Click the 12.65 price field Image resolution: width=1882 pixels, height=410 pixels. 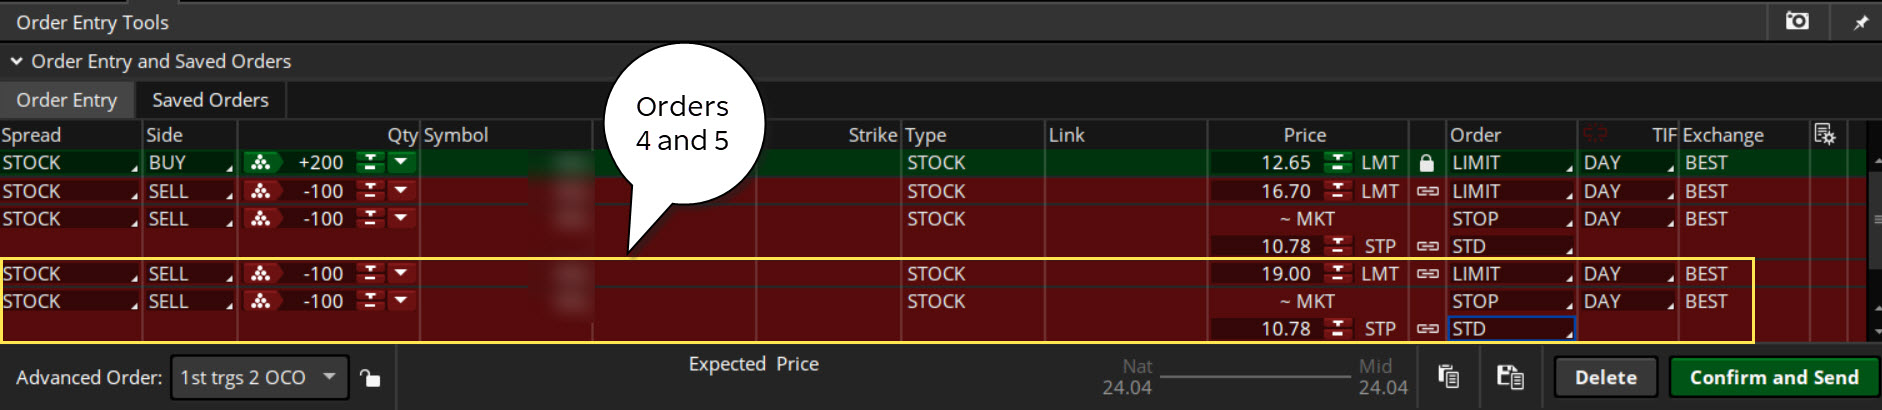point(1266,162)
